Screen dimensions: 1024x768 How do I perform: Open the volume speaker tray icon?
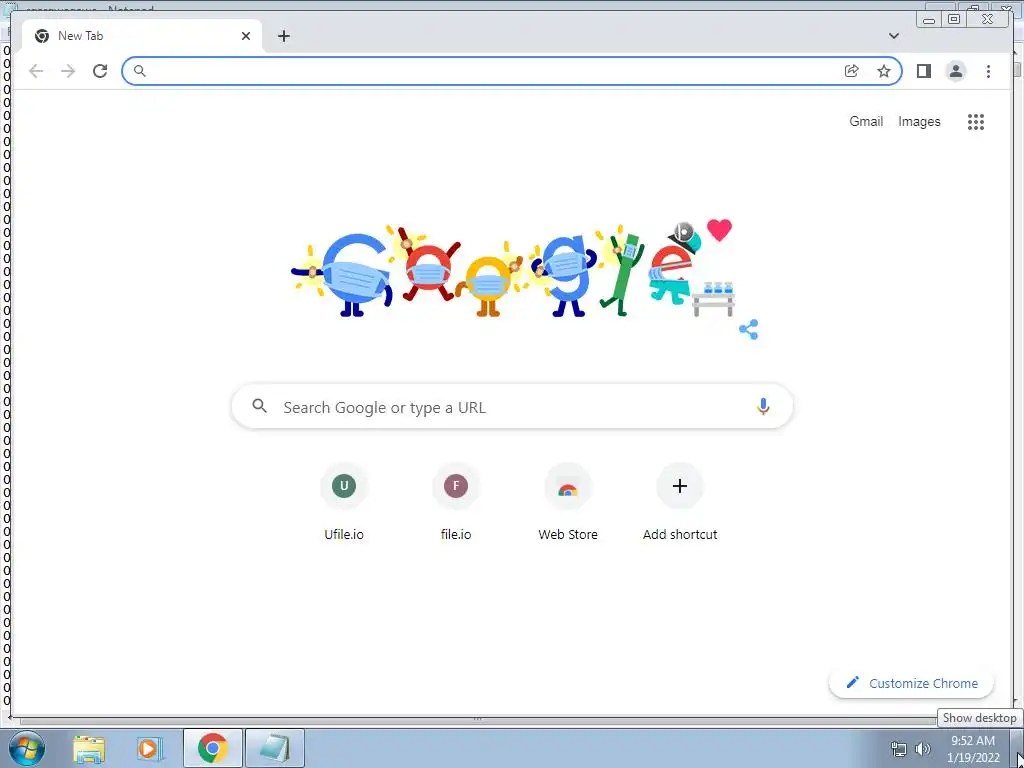[x=923, y=749]
